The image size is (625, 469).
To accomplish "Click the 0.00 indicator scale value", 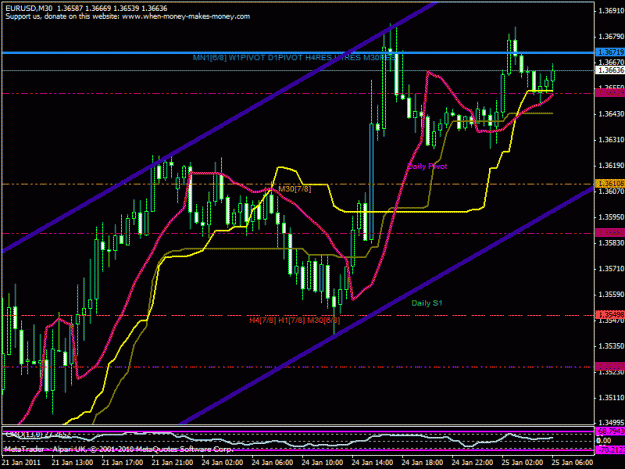I will (x=603, y=440).
